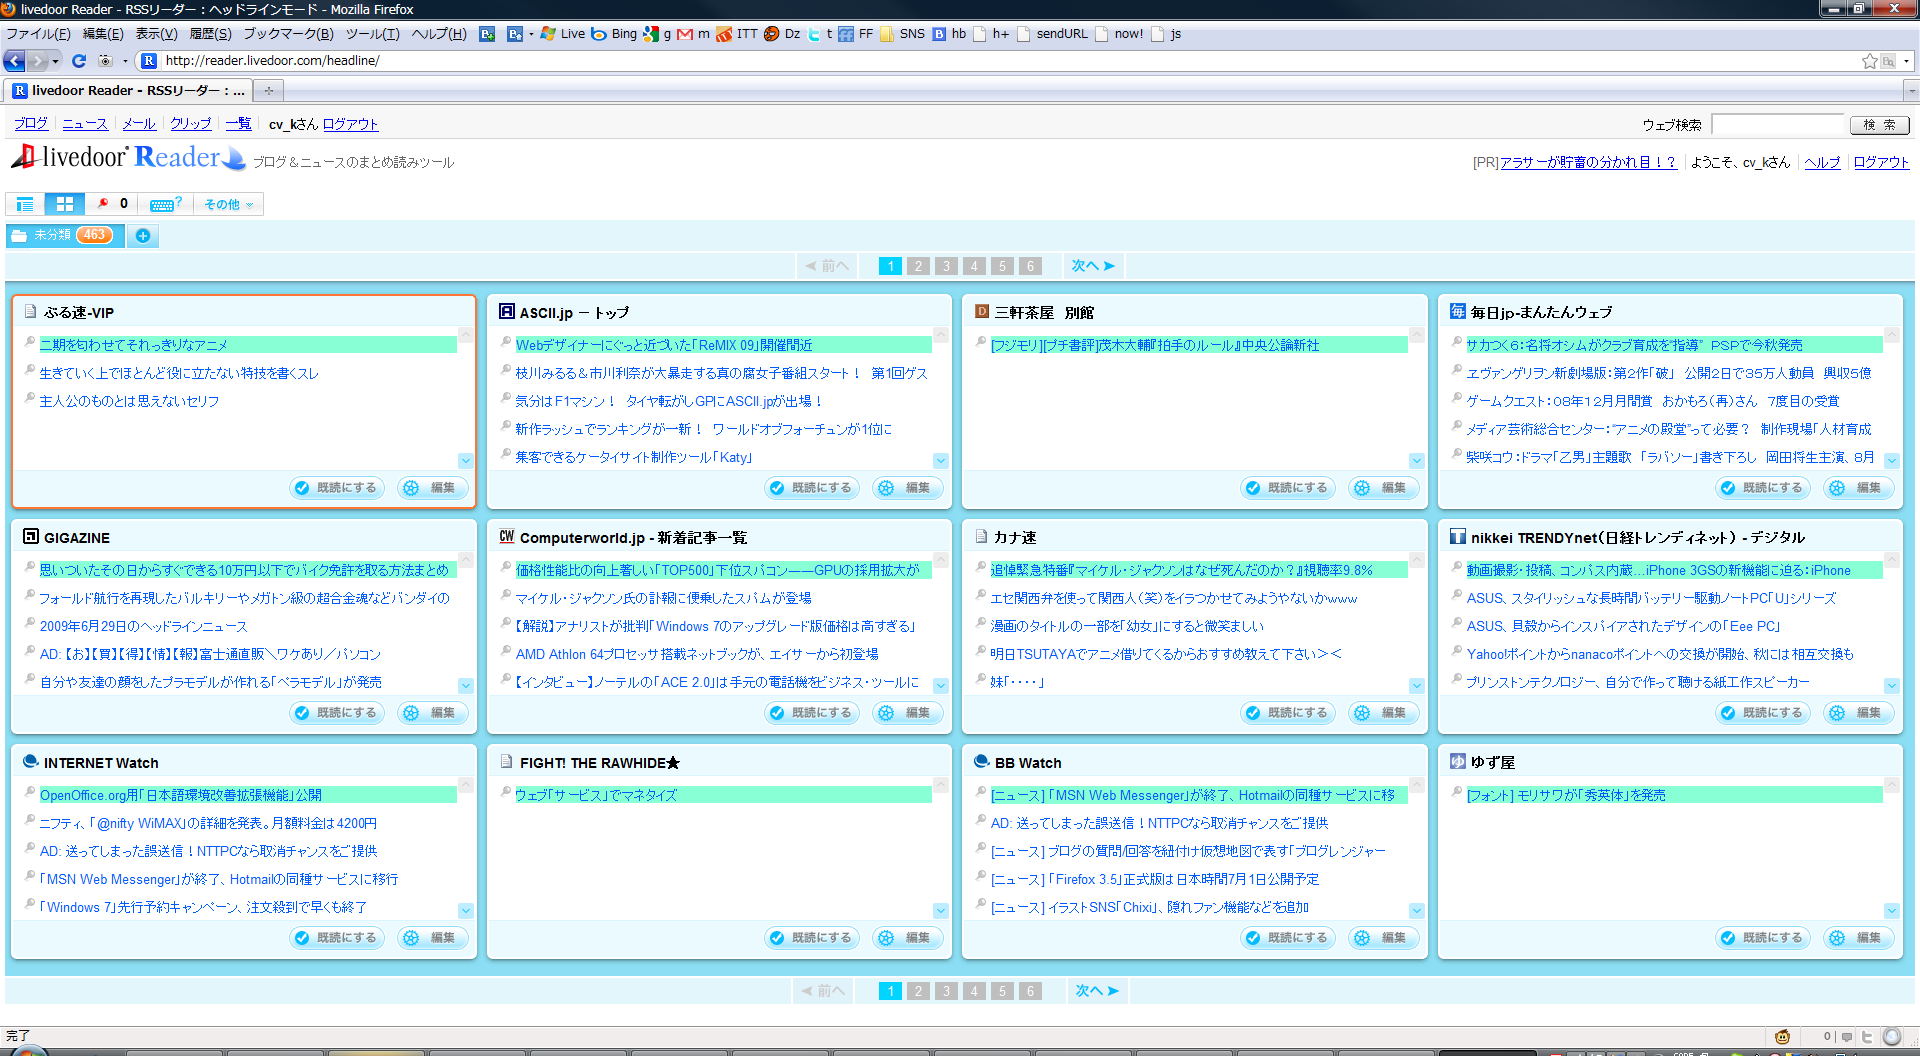Open the INTERNET Watch feed favicon
Screen dimensions: 1920x1056
tap(31, 762)
